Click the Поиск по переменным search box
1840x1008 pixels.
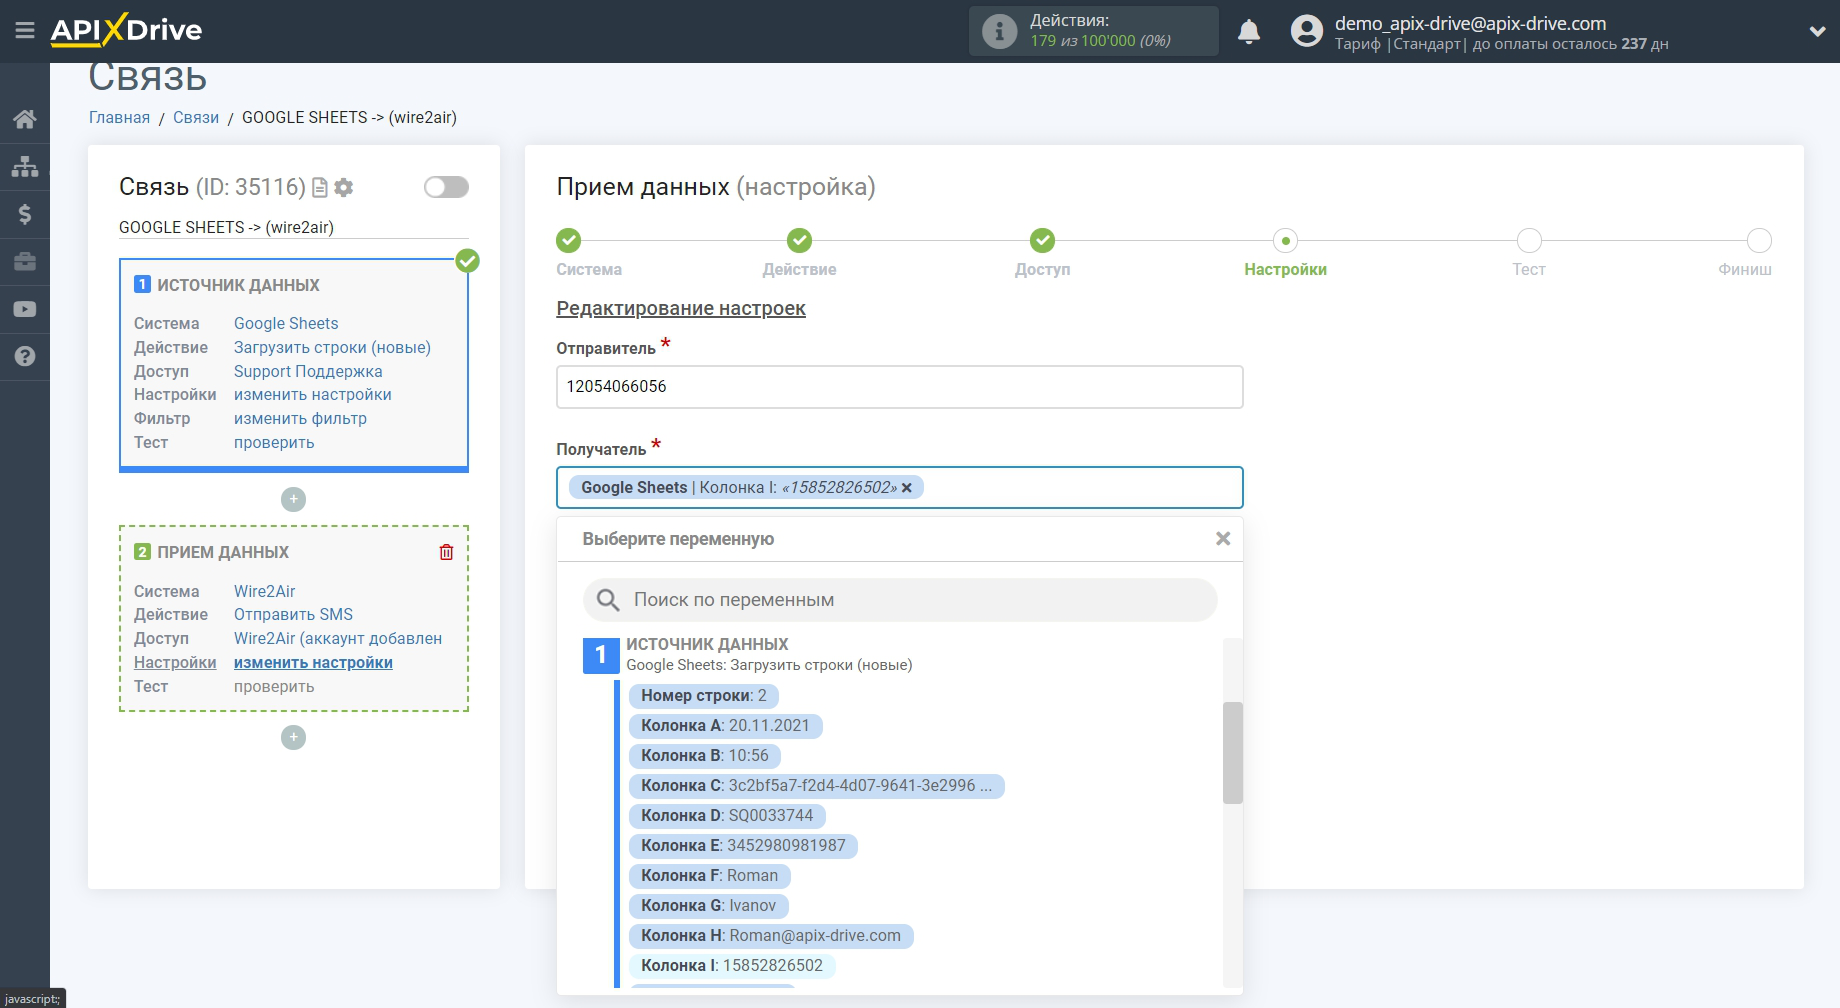[x=900, y=600]
